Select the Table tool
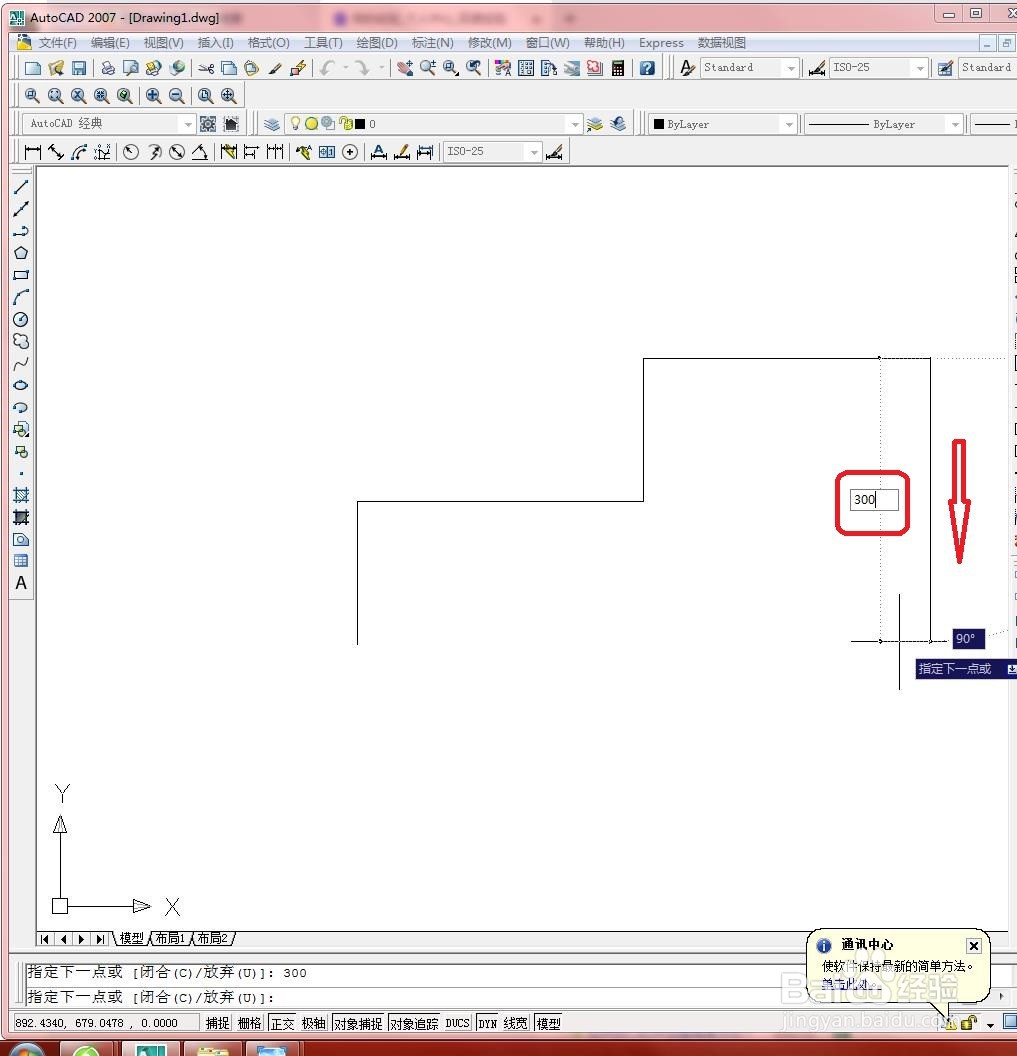This screenshot has height=1056, width=1017. pos(21,561)
